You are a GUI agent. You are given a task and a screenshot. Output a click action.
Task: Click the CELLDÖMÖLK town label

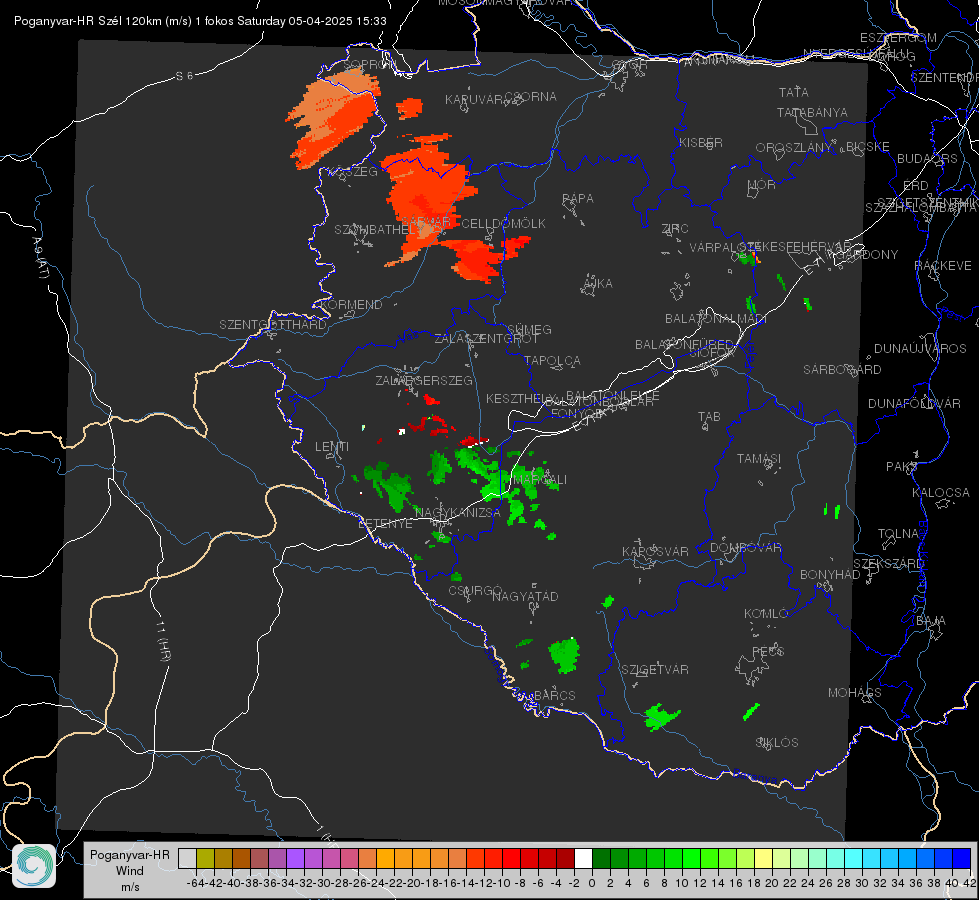click(x=503, y=224)
